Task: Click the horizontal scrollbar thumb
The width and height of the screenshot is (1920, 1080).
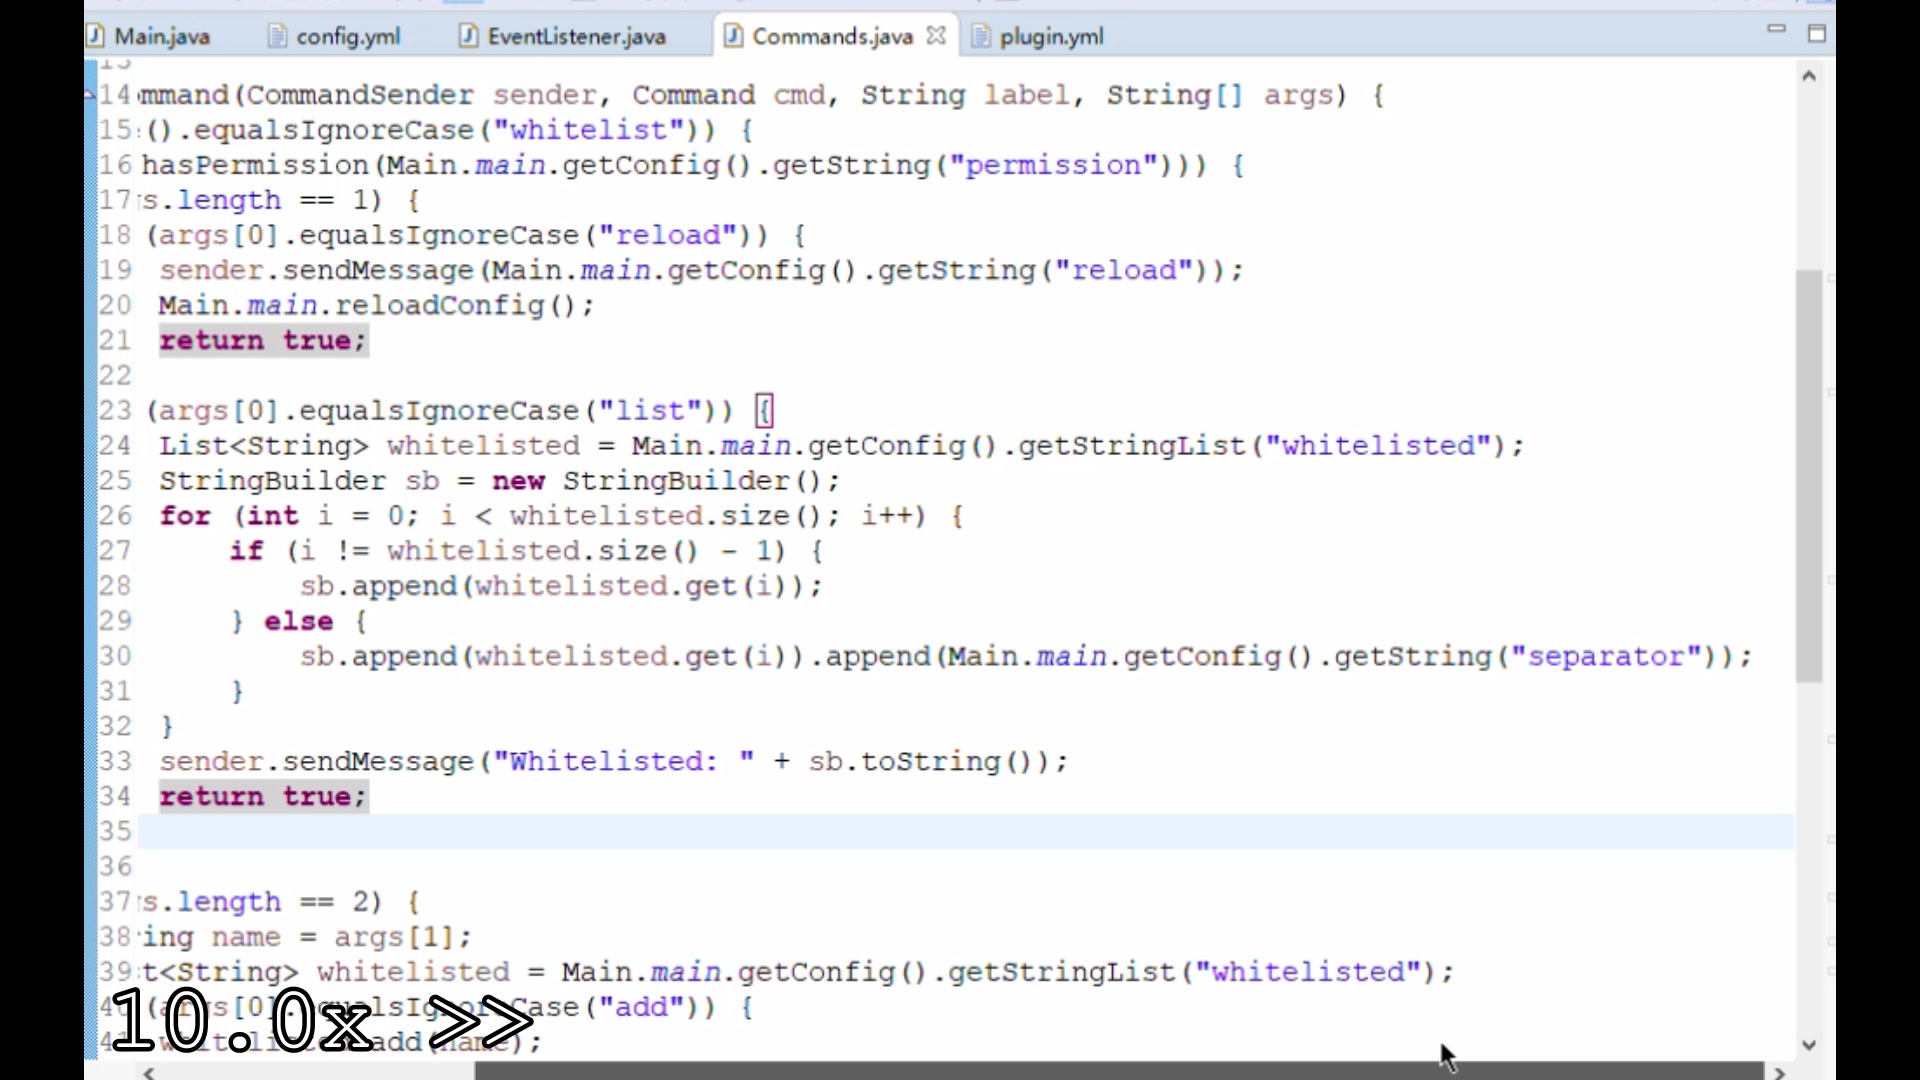Action: (x=1118, y=1072)
